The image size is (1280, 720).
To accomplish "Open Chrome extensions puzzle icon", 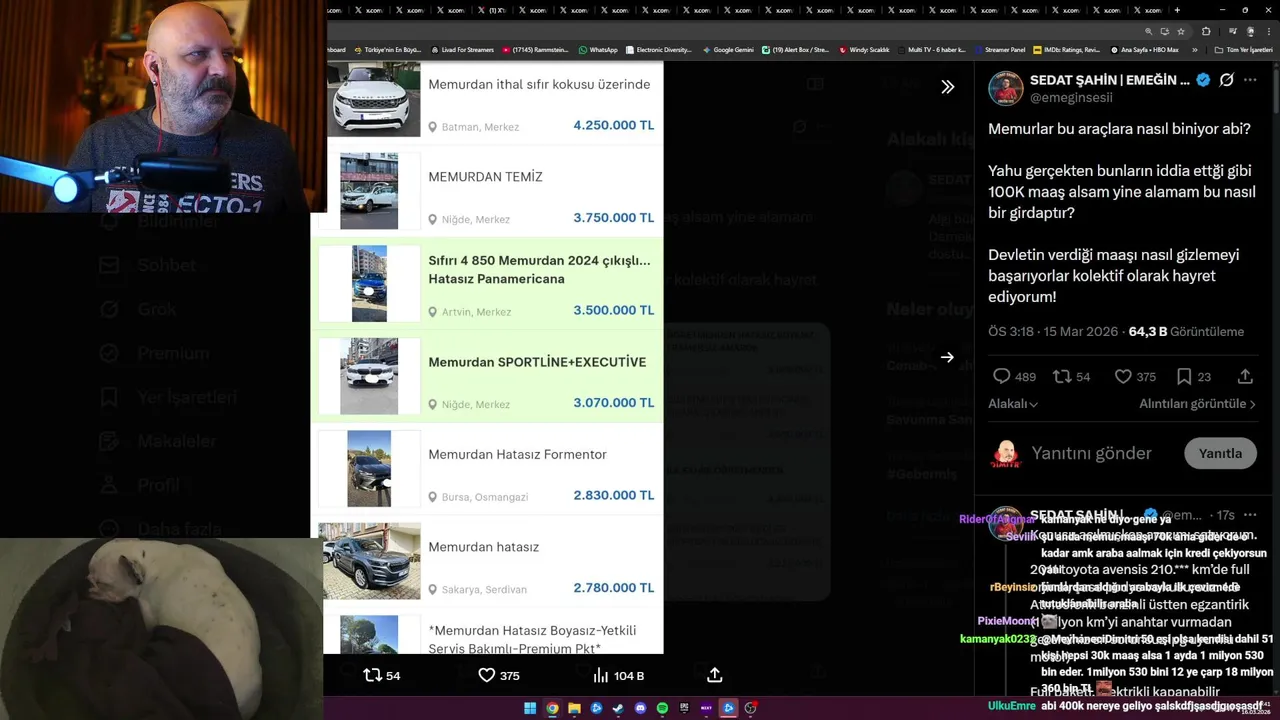I will (x=1206, y=31).
